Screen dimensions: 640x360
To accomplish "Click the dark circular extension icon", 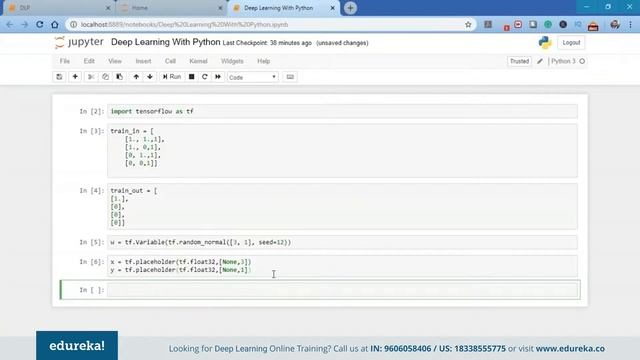I will click(563, 24).
